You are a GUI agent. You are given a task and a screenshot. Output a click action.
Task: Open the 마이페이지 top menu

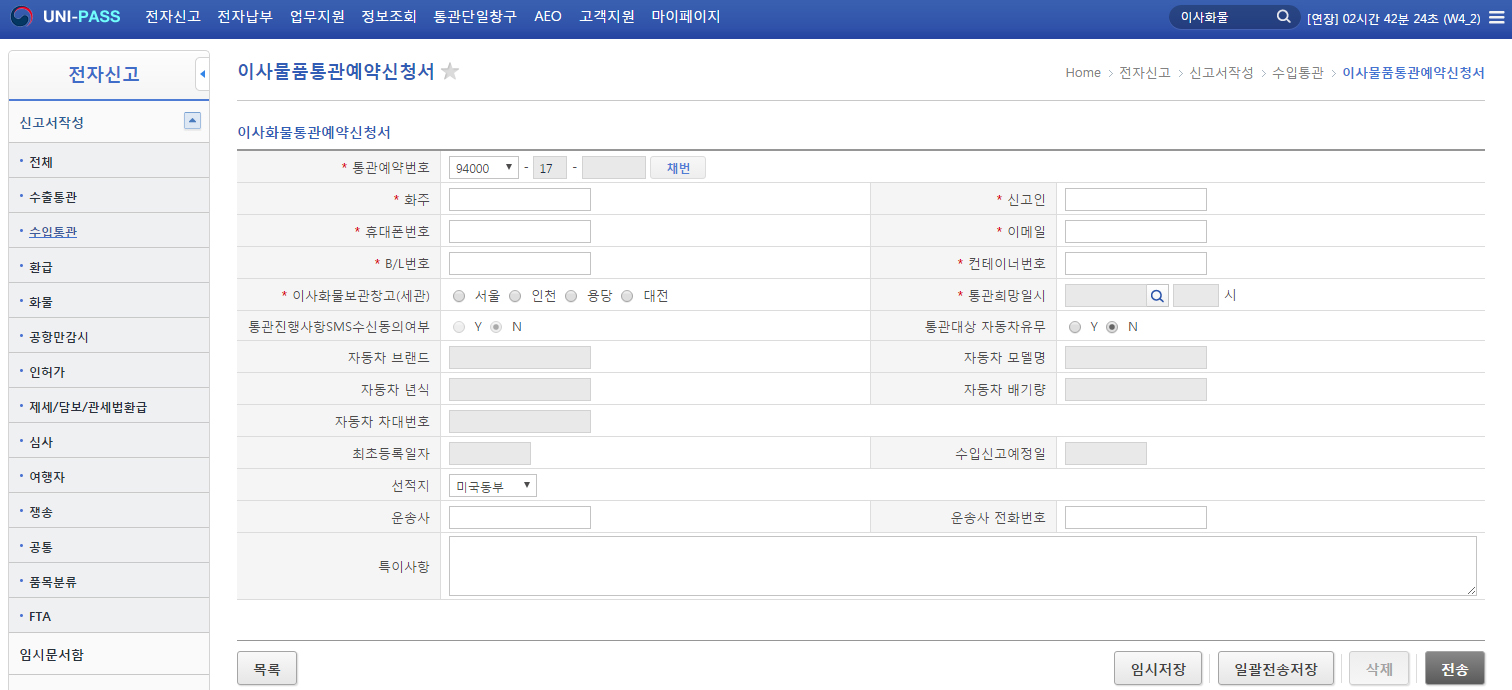click(x=685, y=17)
